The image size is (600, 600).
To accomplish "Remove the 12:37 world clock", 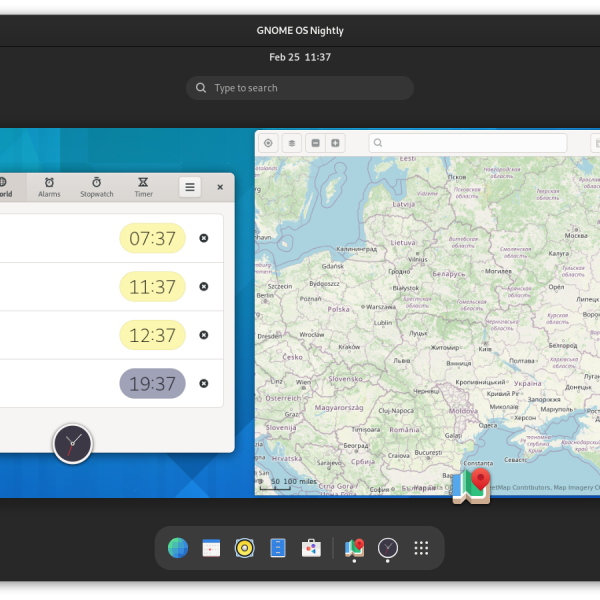I will 204,335.
